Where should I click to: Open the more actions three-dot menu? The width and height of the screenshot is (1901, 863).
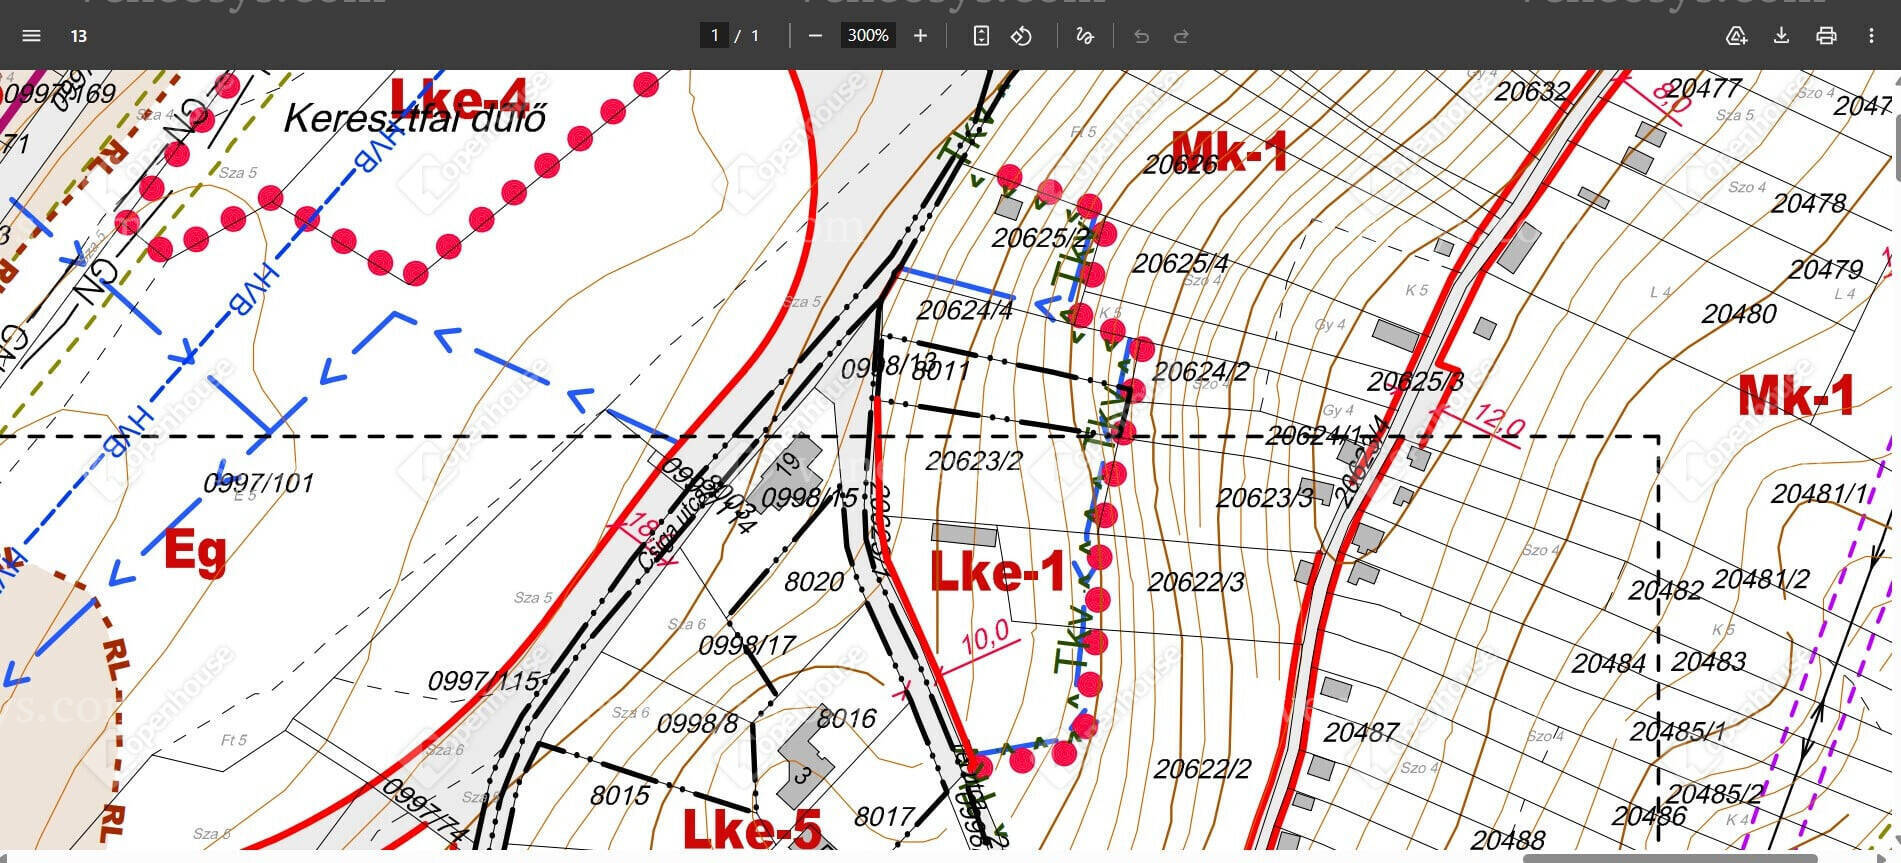coord(1871,36)
